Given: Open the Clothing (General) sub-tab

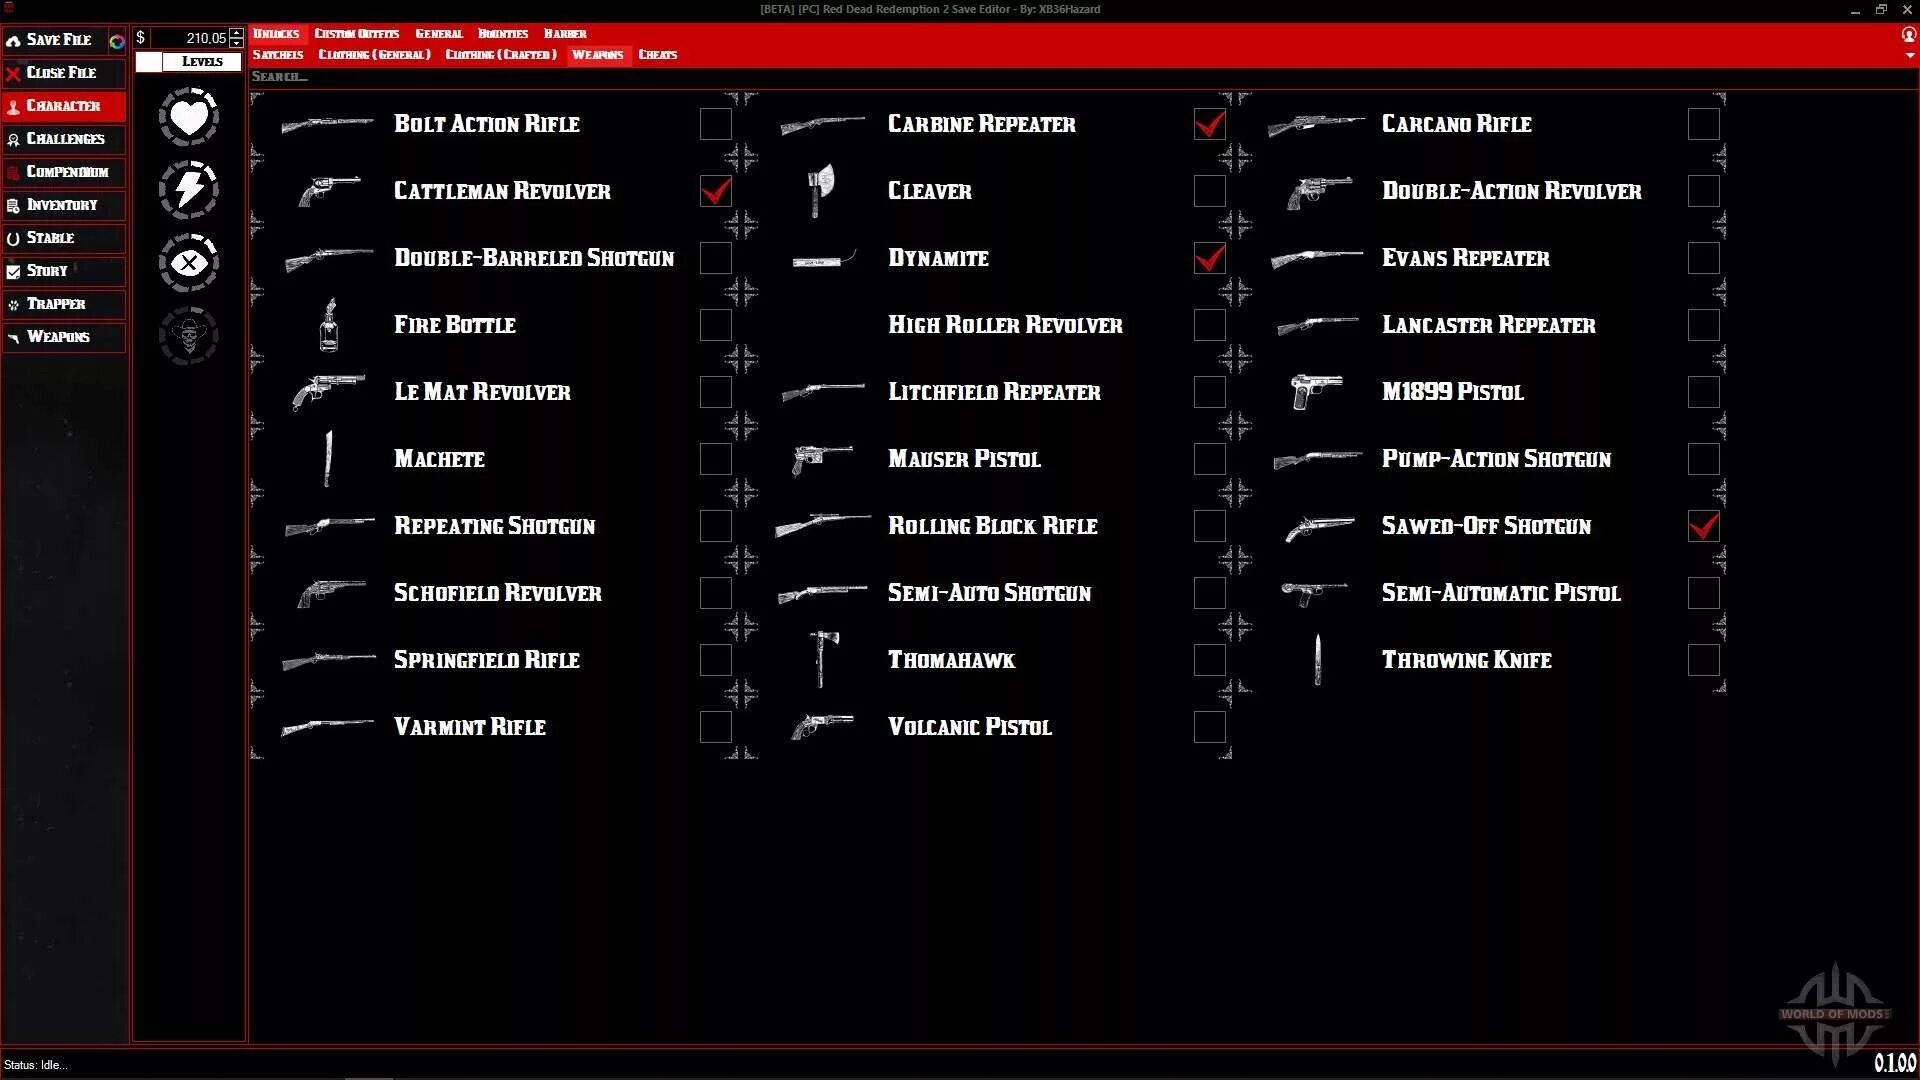Looking at the screenshot, I should point(374,54).
